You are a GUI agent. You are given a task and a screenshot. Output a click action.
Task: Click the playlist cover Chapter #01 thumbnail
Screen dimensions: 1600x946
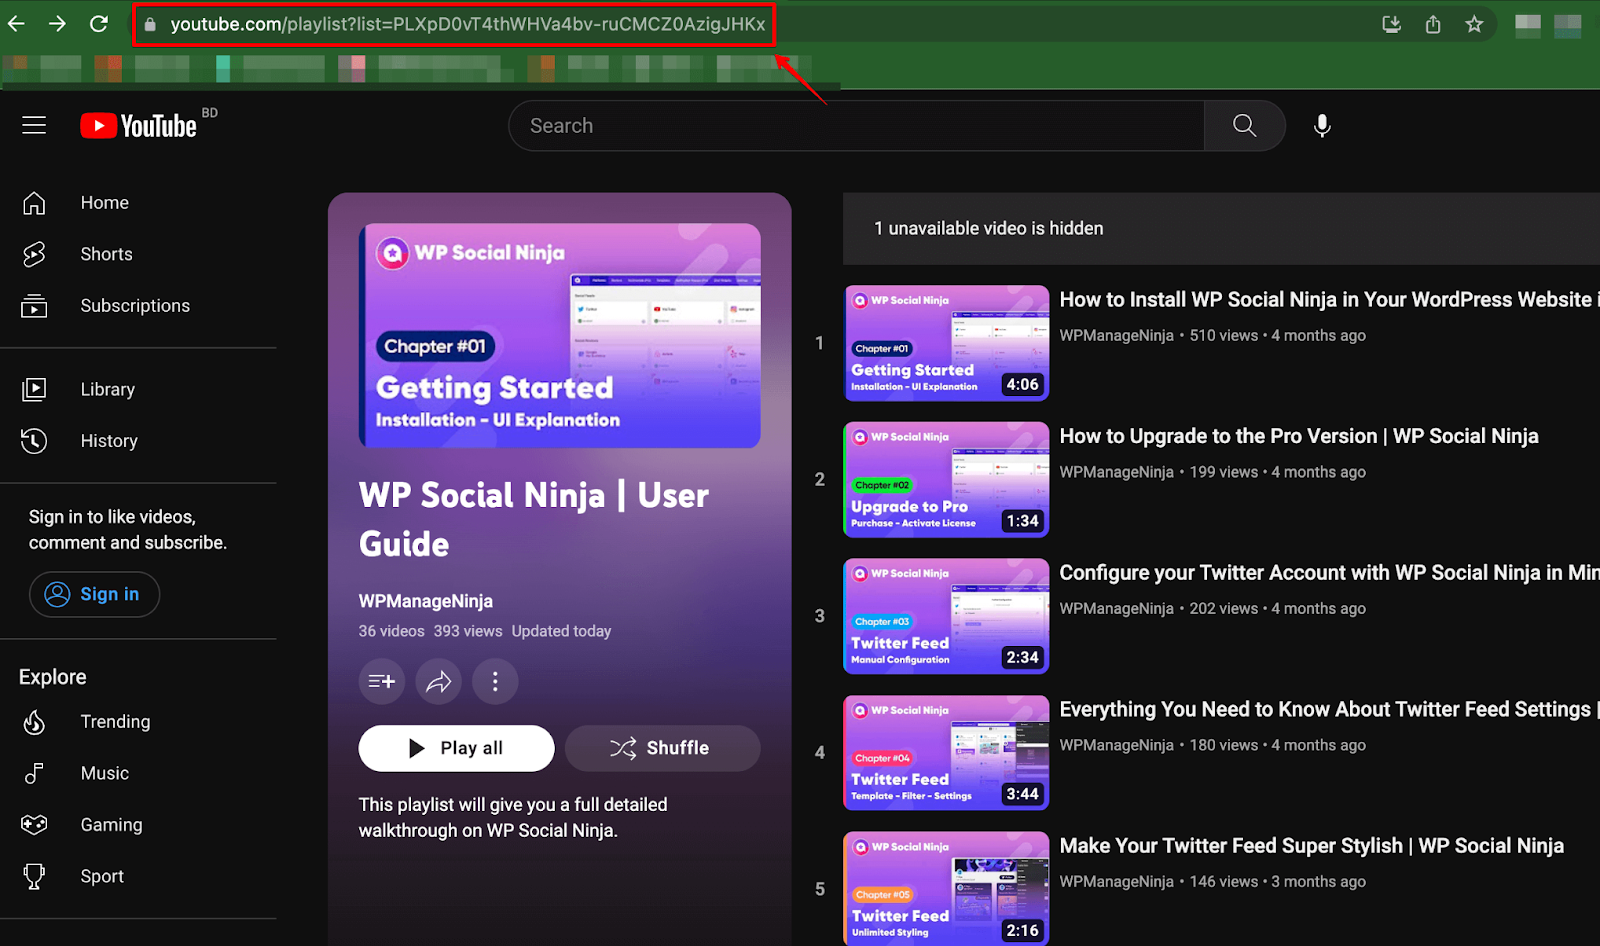pos(560,336)
